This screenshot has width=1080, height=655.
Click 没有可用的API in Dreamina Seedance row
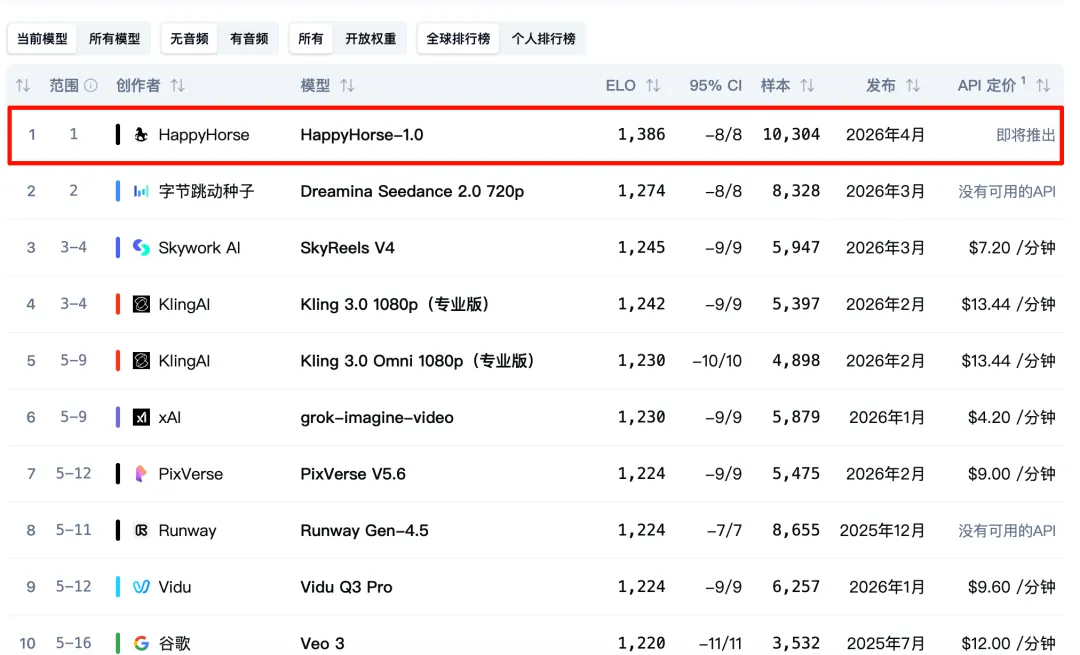pyautogui.click(x=1006, y=191)
